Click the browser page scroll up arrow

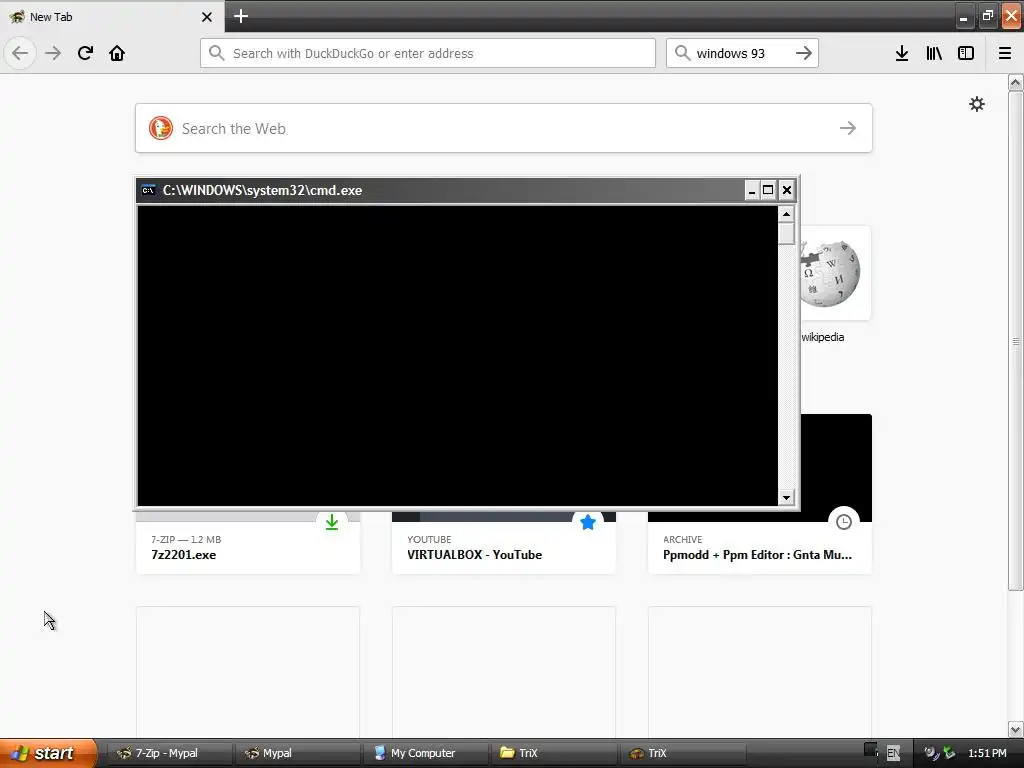click(x=1015, y=82)
